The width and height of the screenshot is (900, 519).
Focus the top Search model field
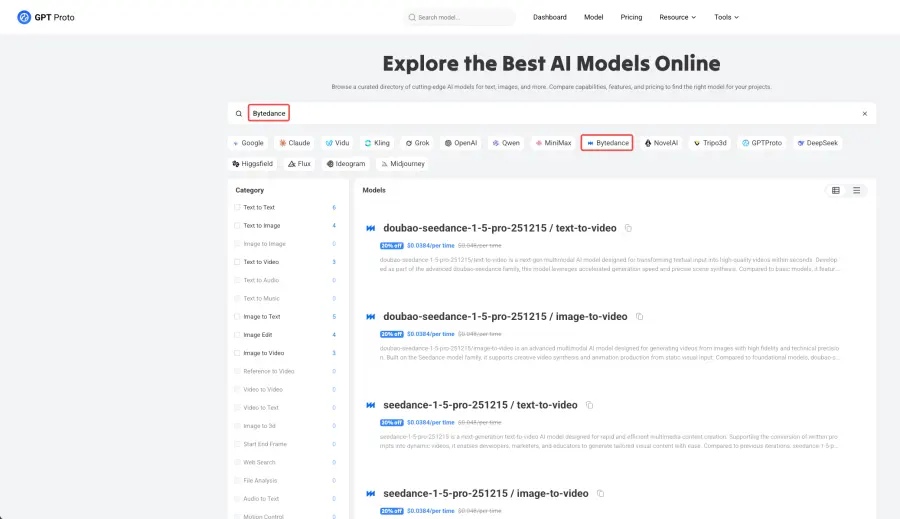point(459,17)
